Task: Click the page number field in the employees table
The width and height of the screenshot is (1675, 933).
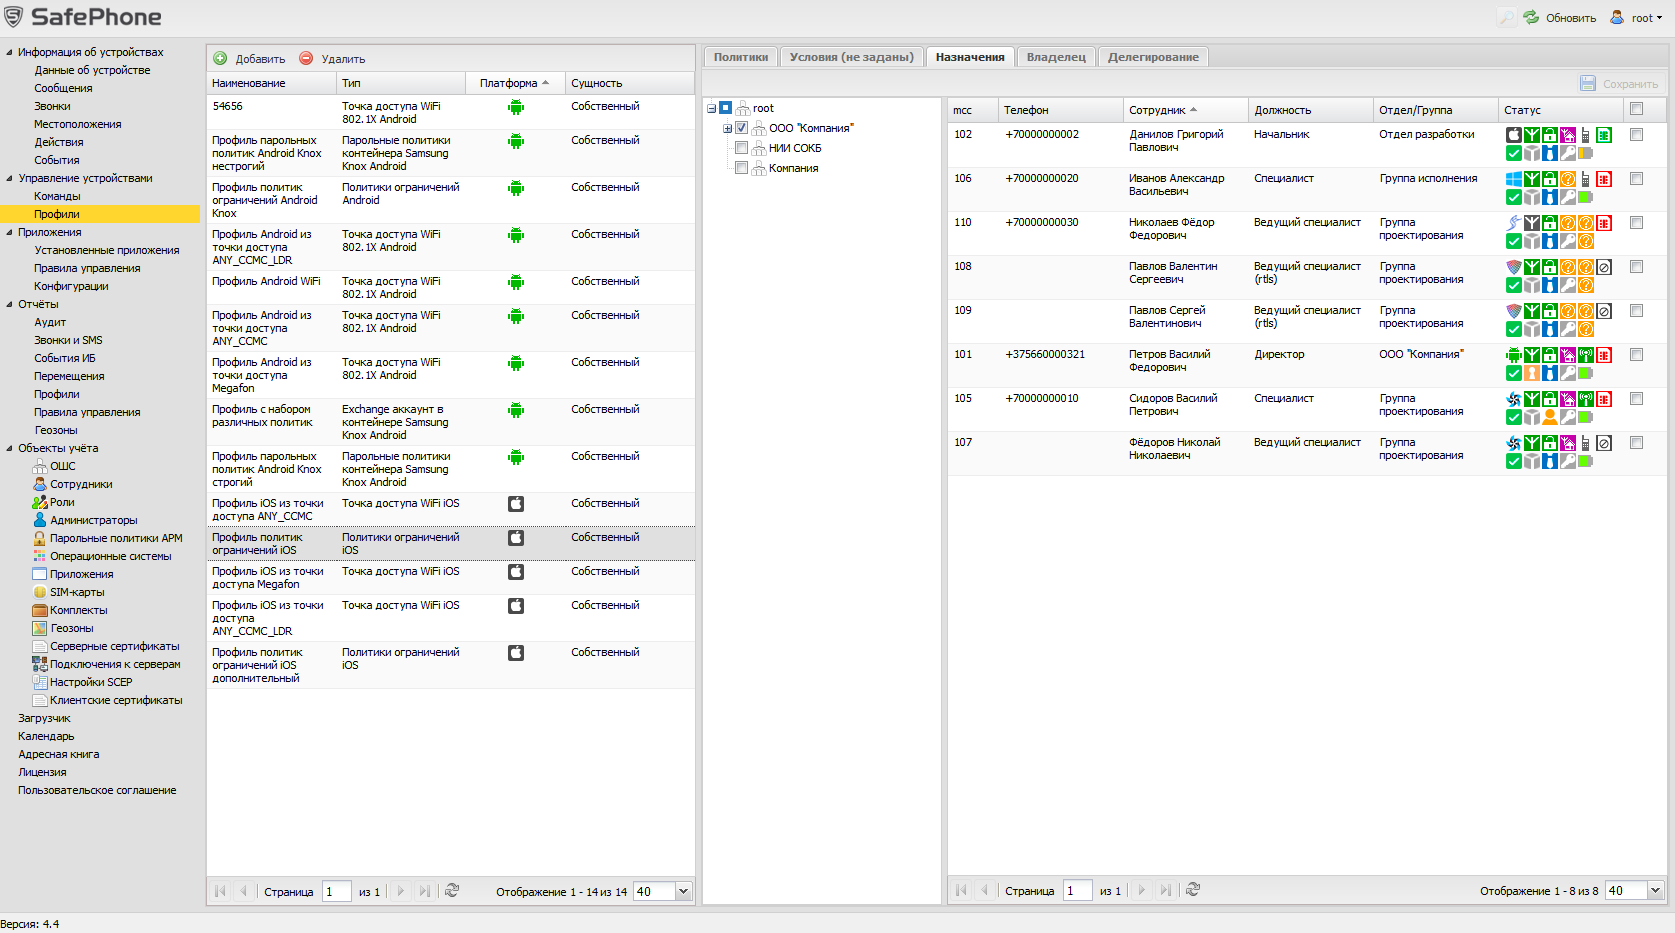Action: (1077, 890)
